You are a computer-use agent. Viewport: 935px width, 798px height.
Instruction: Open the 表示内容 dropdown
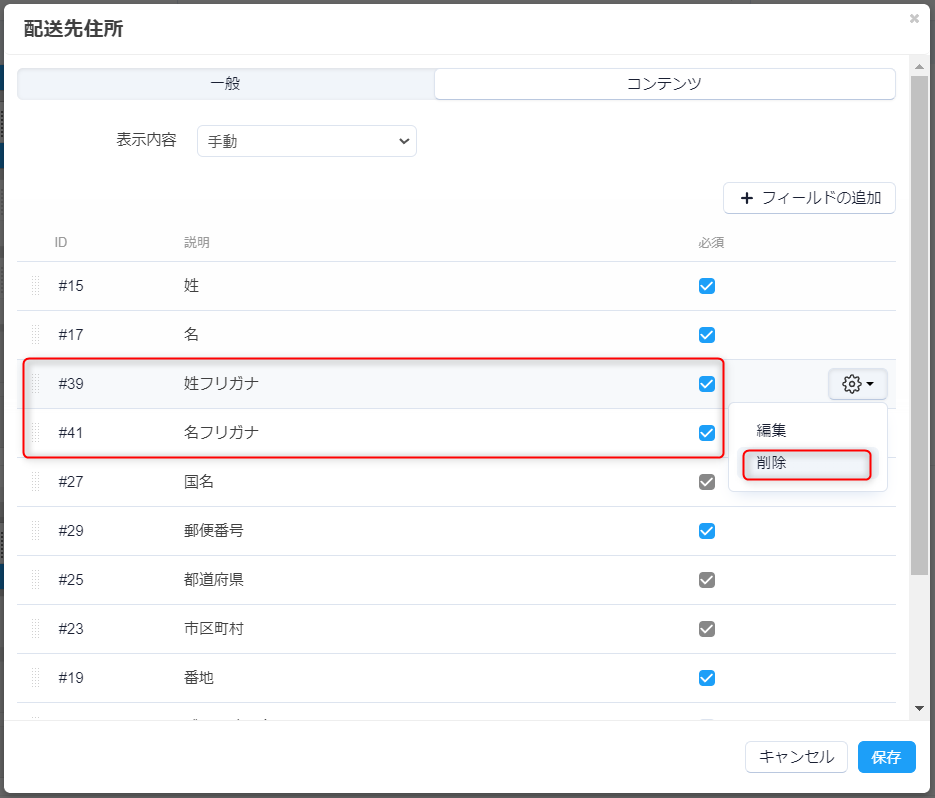point(307,141)
